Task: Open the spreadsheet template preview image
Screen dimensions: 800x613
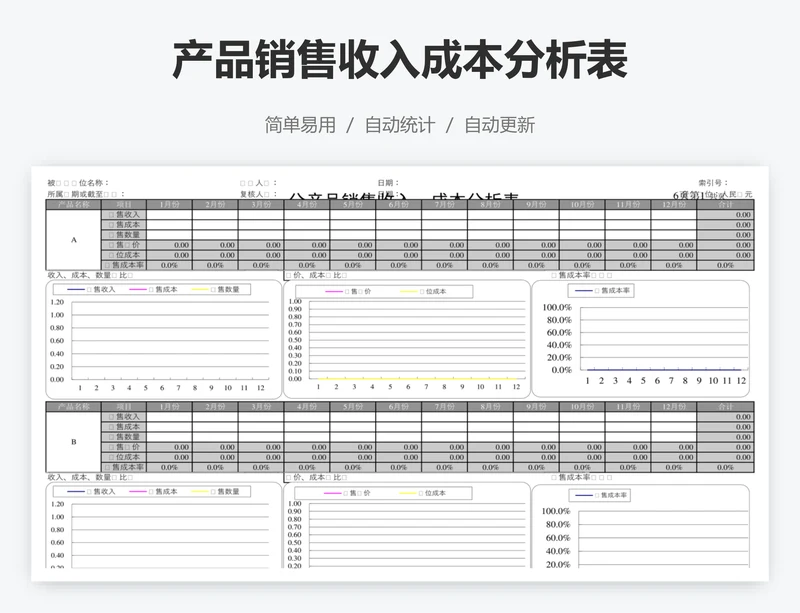Action: [400, 373]
